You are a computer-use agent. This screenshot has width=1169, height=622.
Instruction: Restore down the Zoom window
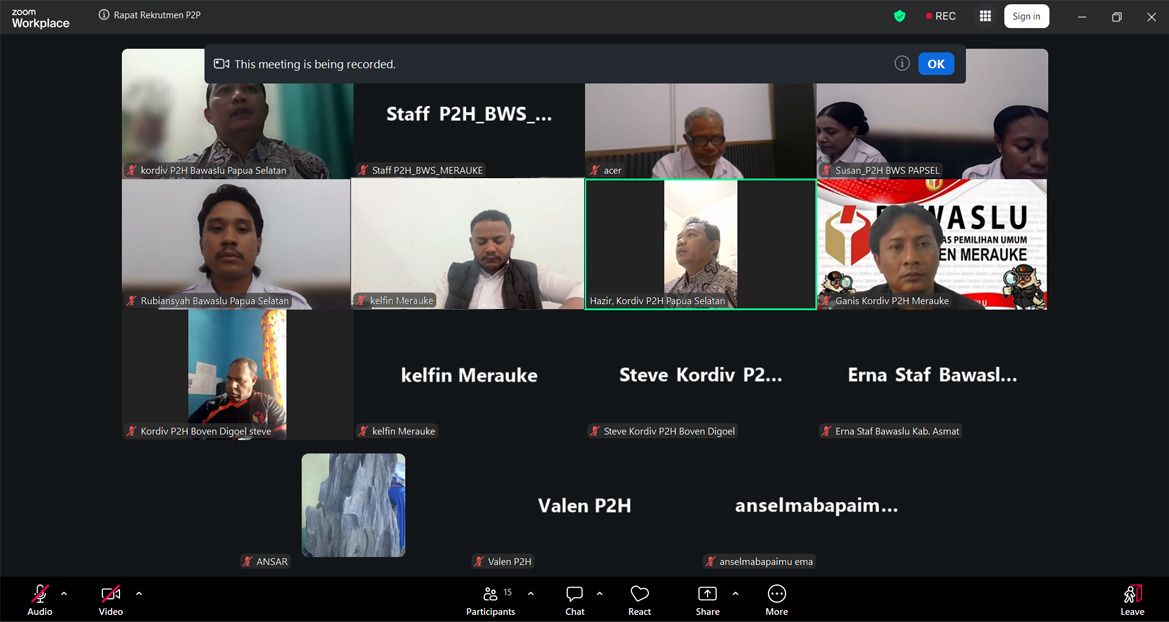(x=1116, y=16)
